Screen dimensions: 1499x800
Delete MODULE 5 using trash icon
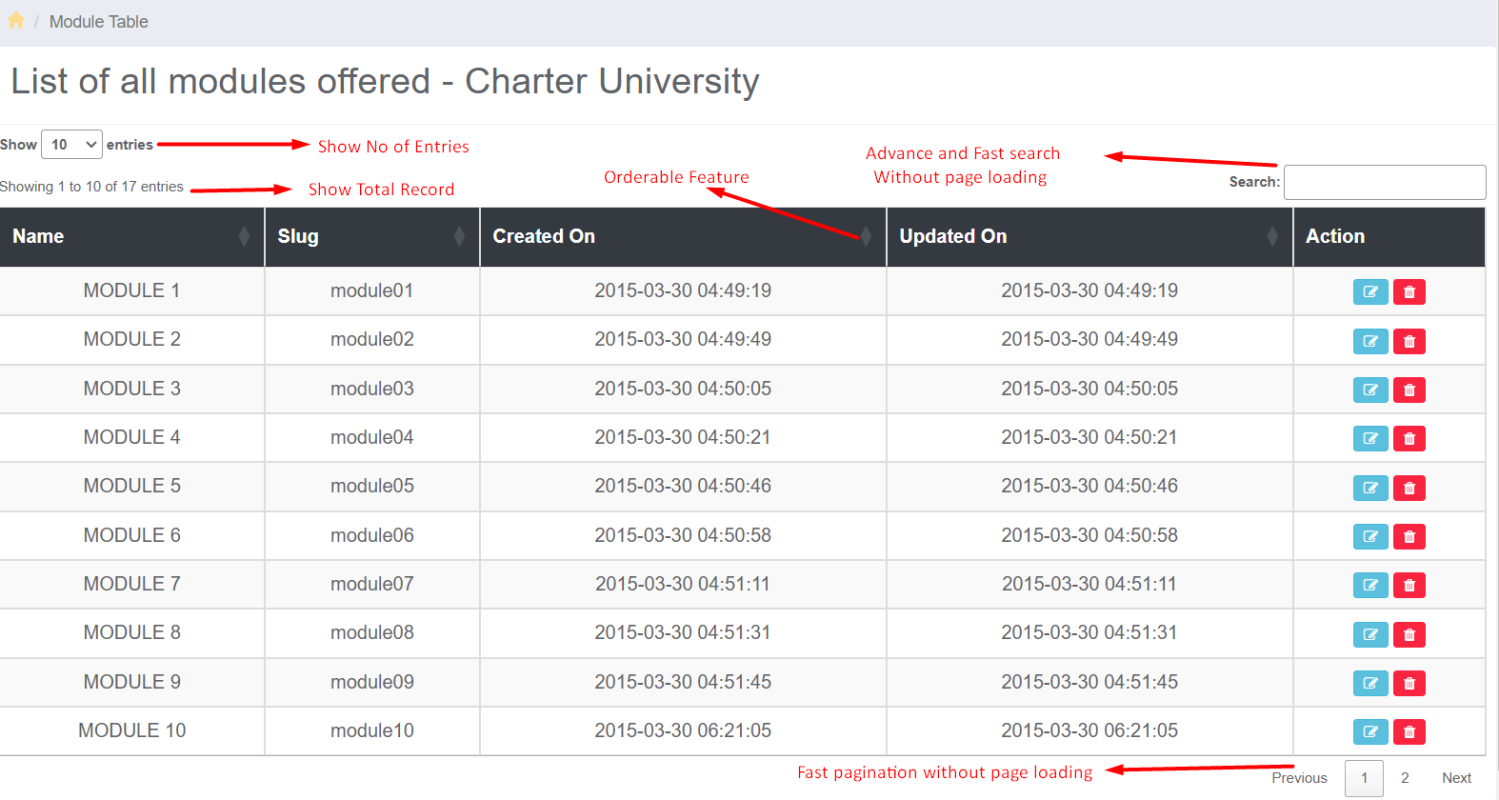[x=1409, y=488]
